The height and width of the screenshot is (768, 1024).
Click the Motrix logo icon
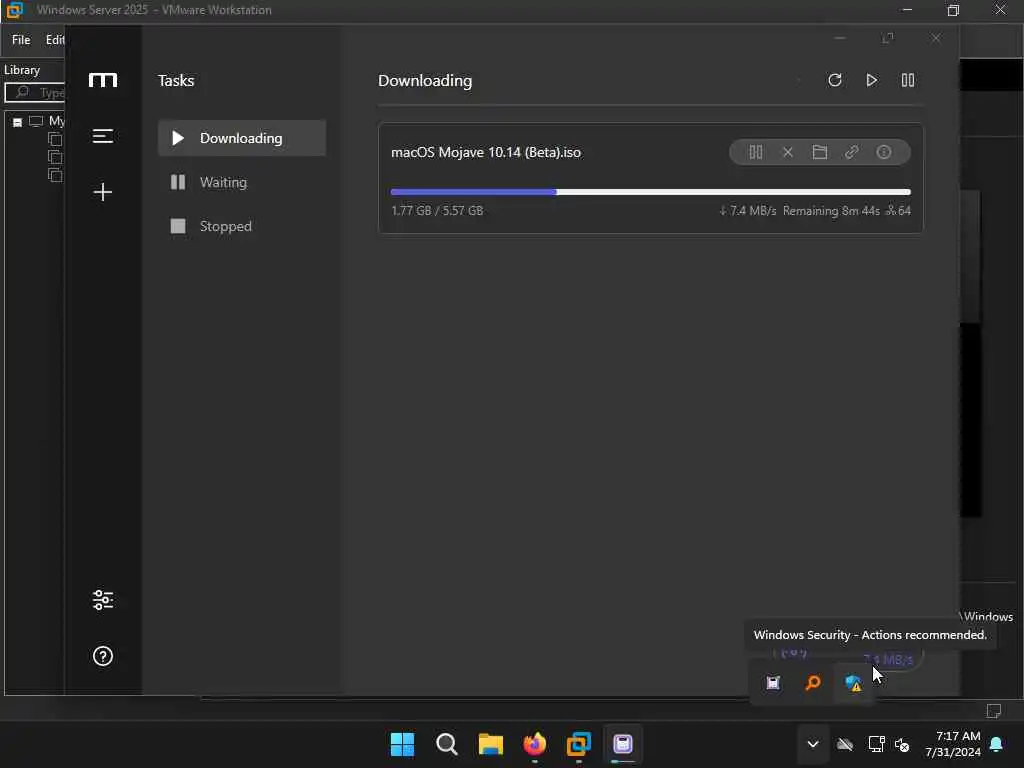coord(103,80)
